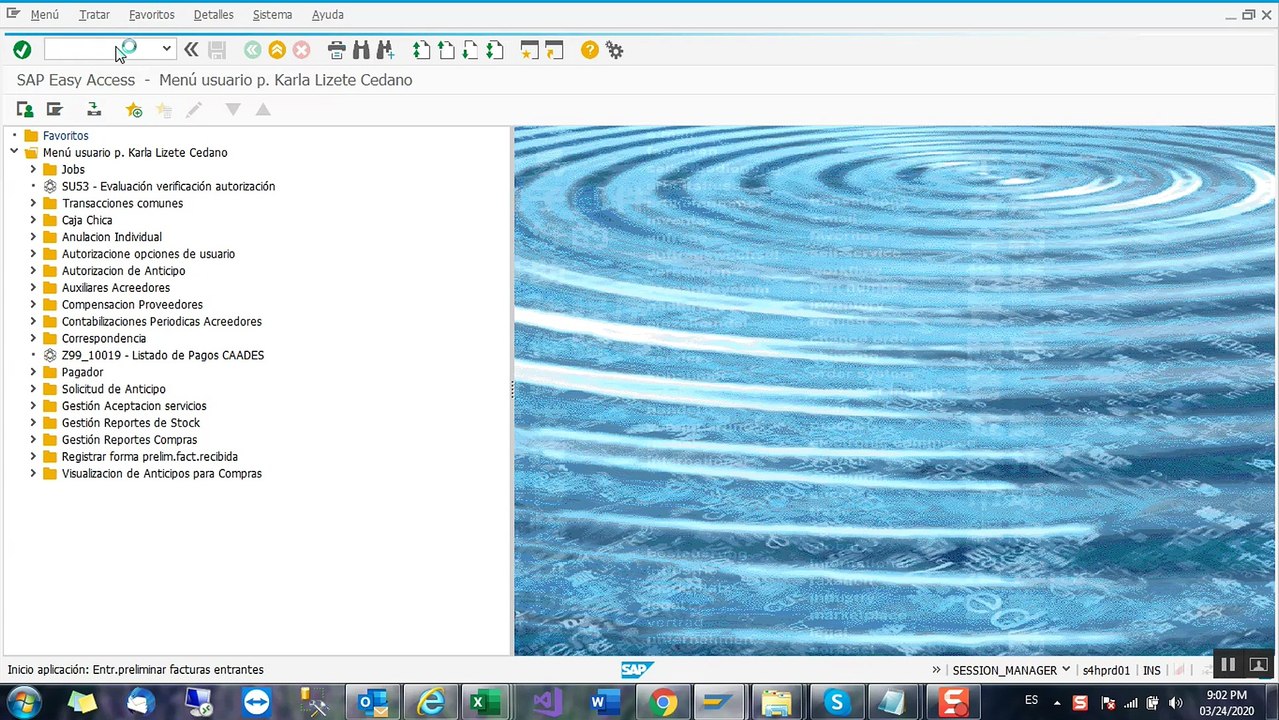The image size is (1279, 720).
Task: Click the Add to Favorites star icon
Action: [x=134, y=109]
